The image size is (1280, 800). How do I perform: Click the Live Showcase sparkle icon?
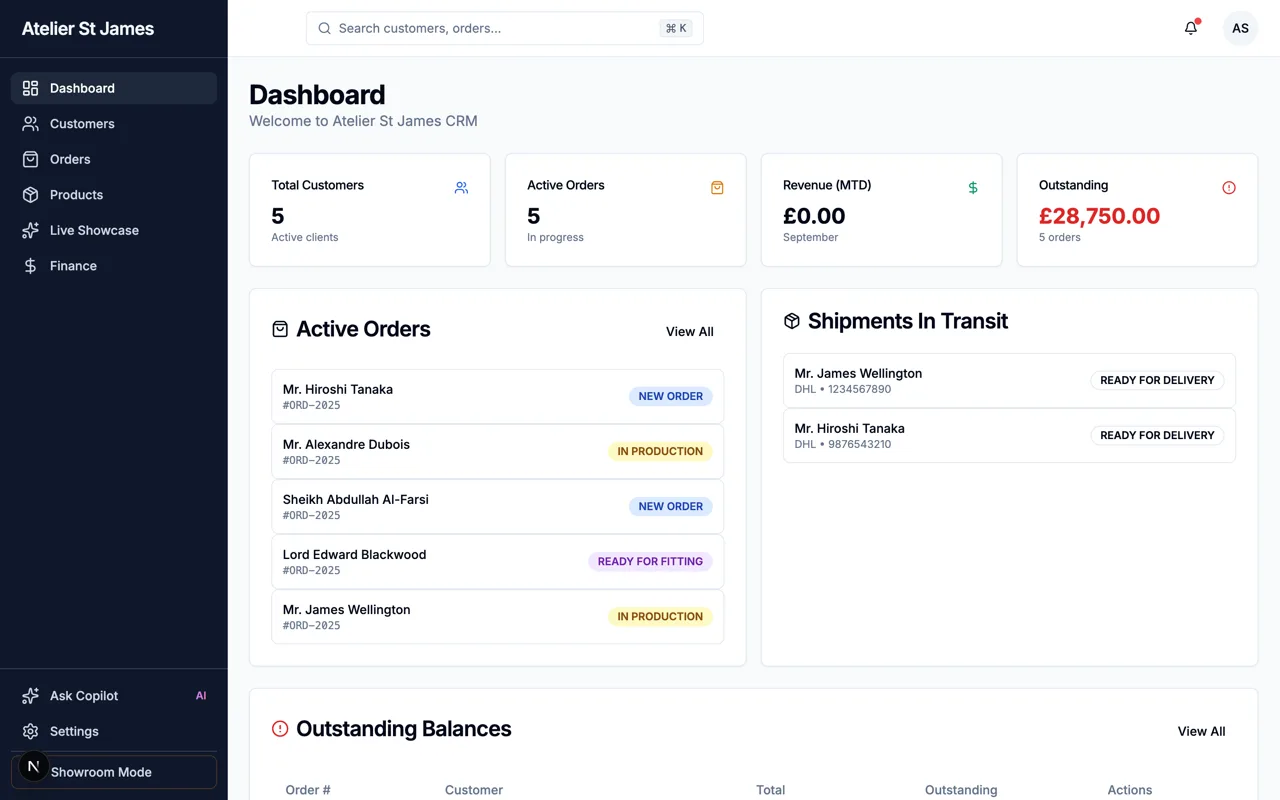click(30, 230)
